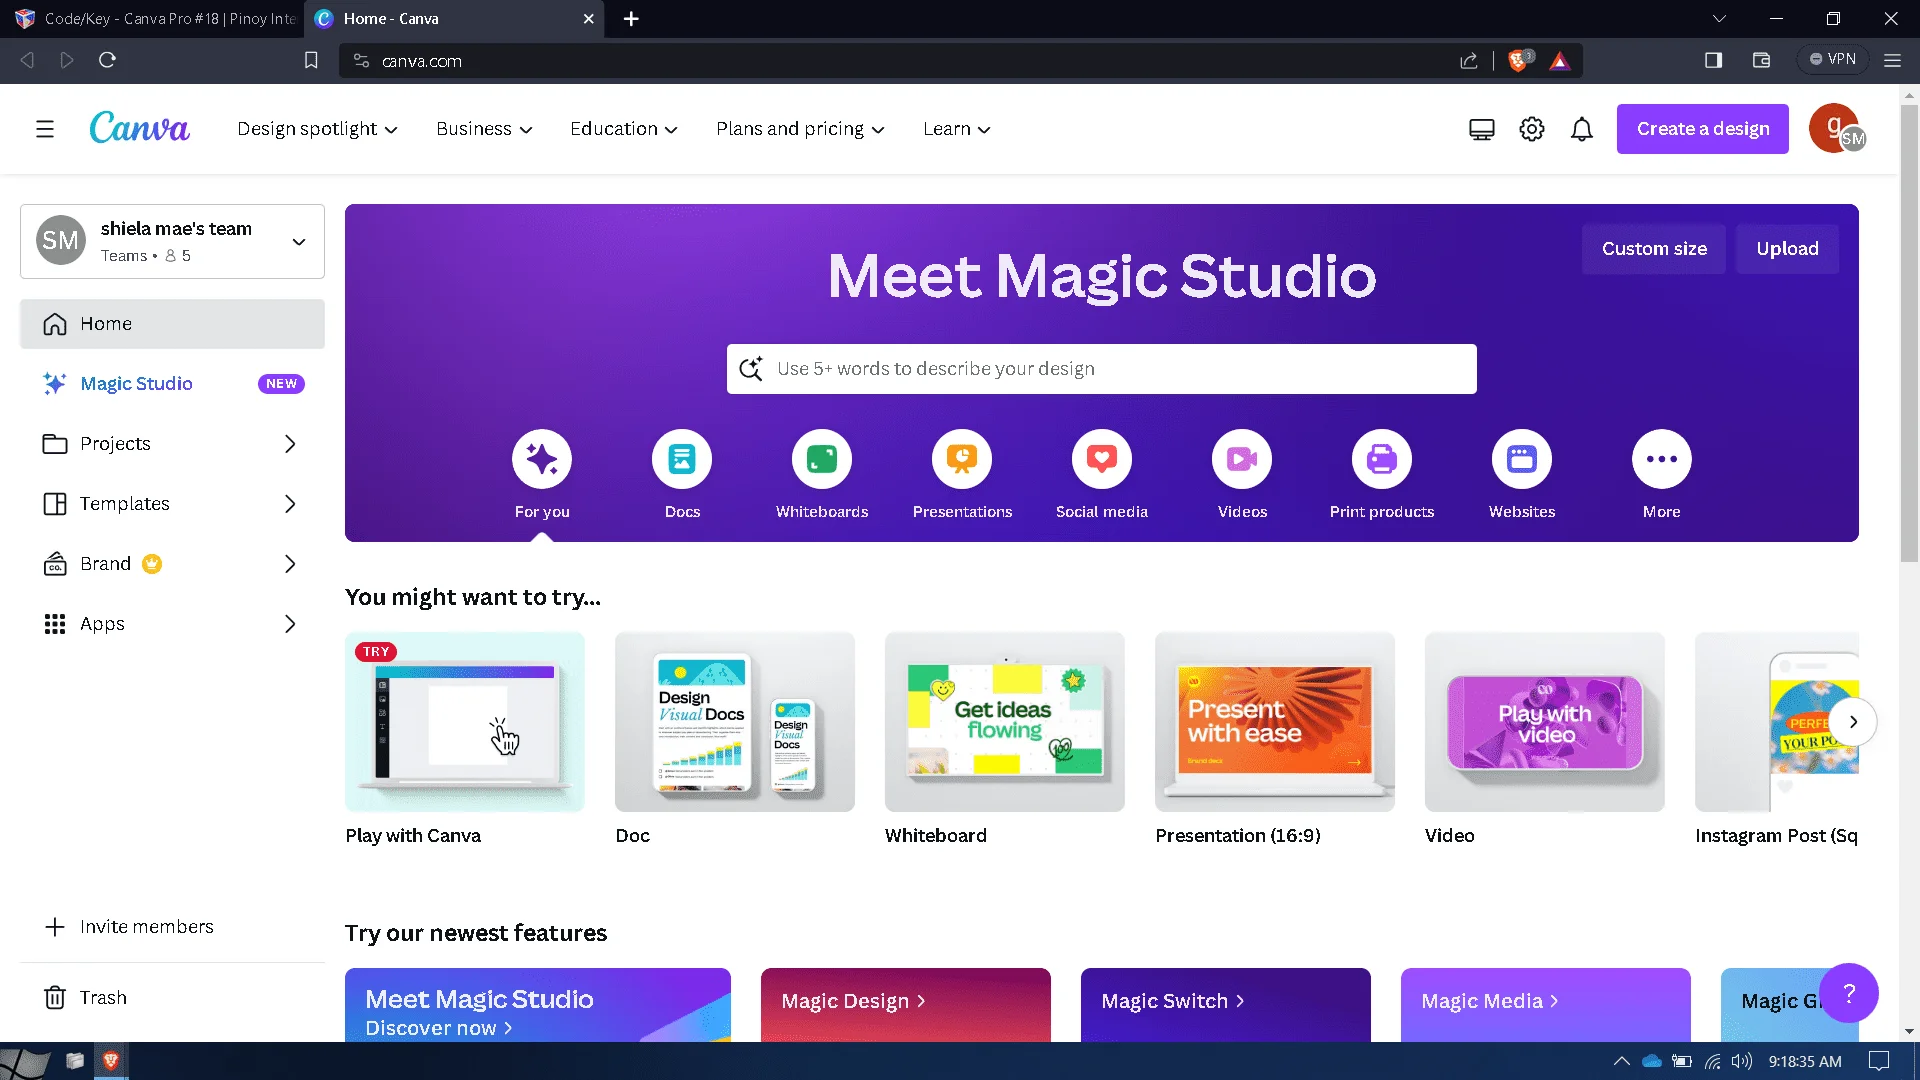
Task: Open the Presentation (16:9) thumbnail
Action: [x=1275, y=722]
